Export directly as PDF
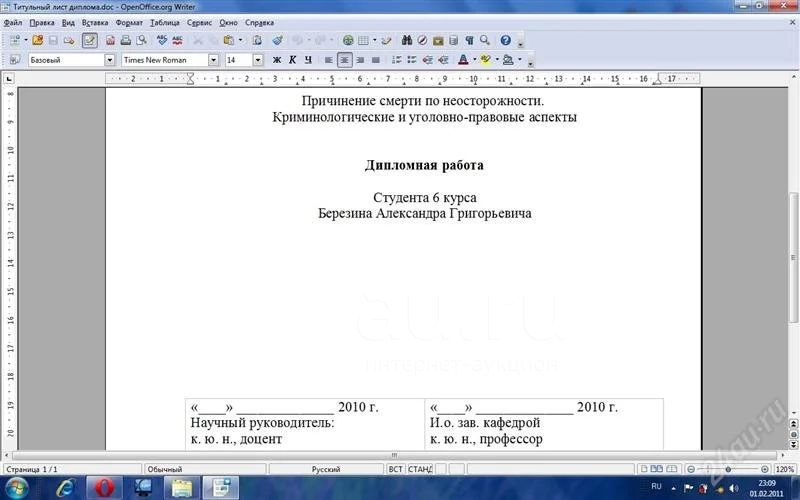The height and width of the screenshot is (500, 800). pyautogui.click(x=110, y=40)
